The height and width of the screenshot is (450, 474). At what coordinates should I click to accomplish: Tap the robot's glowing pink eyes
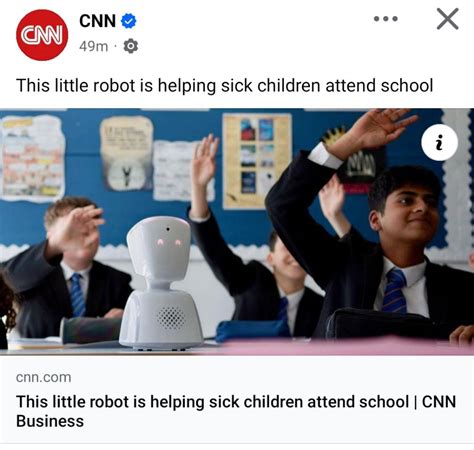click(169, 242)
